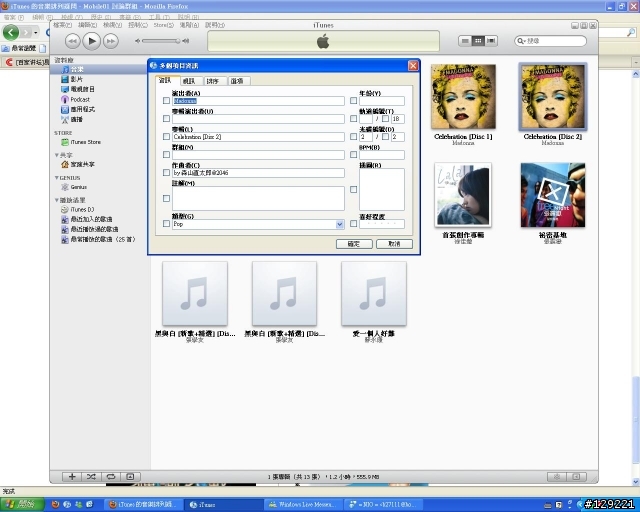Screen dimensions: 640x512
Task: Tick the Grouping (N) checkbox
Action: pos(166,155)
